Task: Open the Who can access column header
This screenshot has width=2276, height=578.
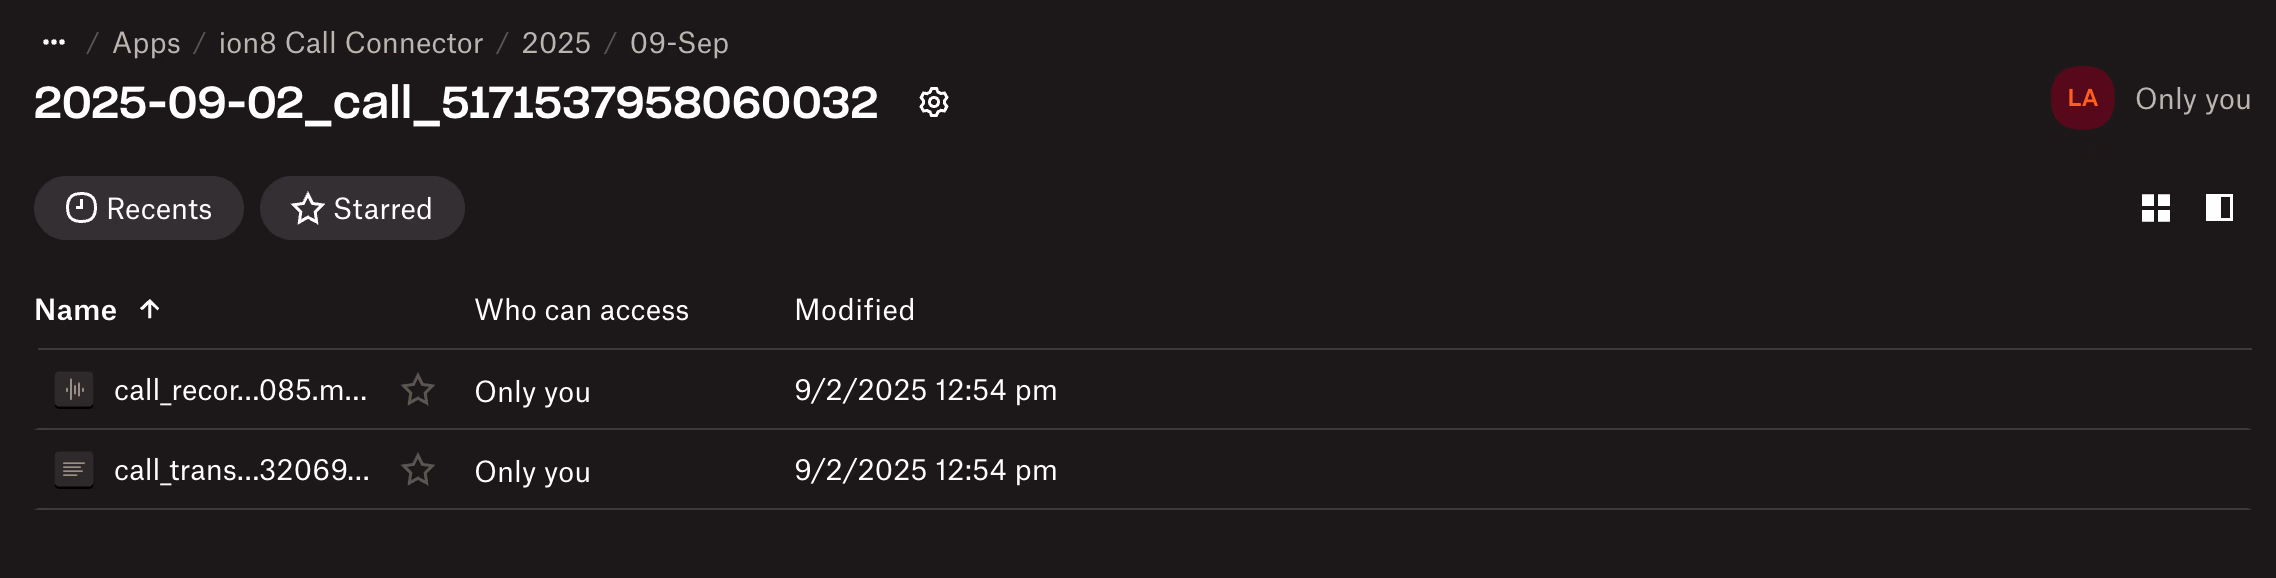Action: pyautogui.click(x=582, y=310)
